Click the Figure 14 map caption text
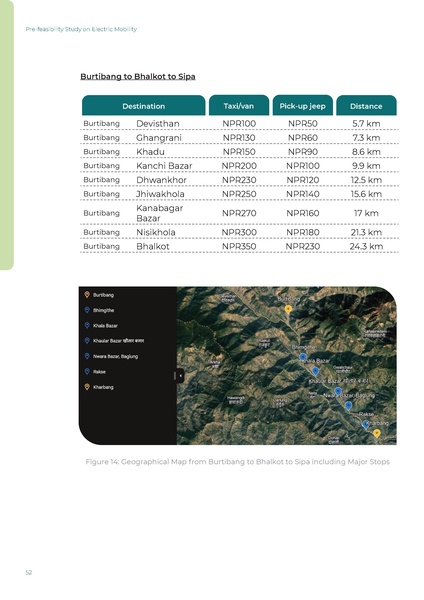Screen dimensions: 424x600 pos(238,462)
